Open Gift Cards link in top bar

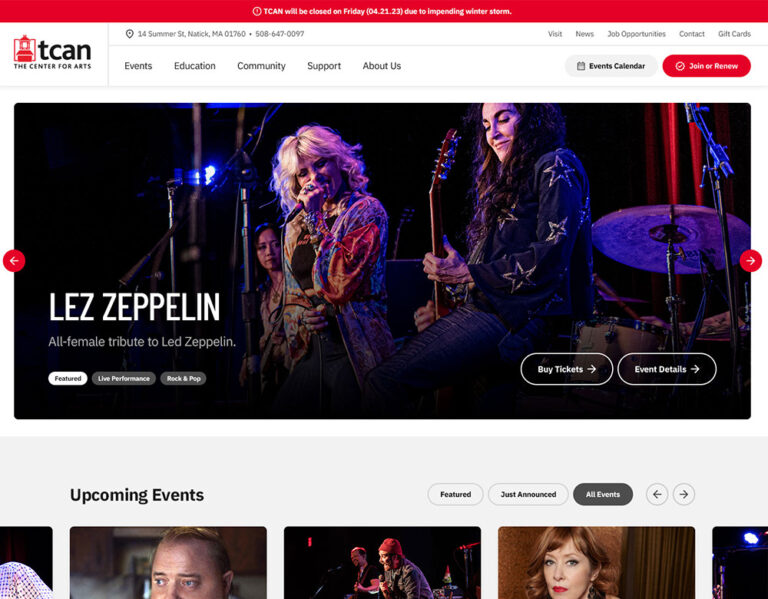(x=734, y=34)
